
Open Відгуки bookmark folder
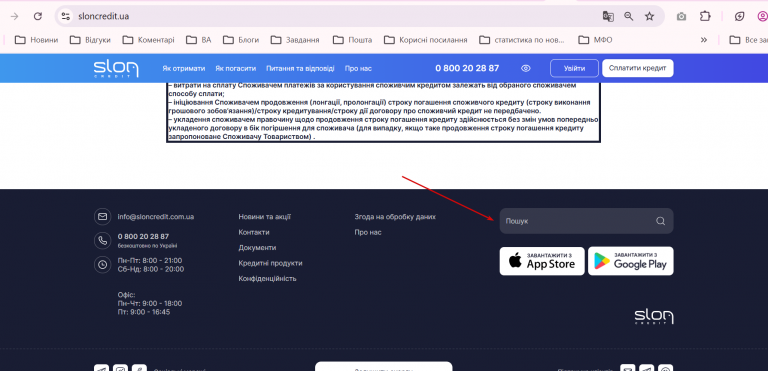[x=90, y=40]
